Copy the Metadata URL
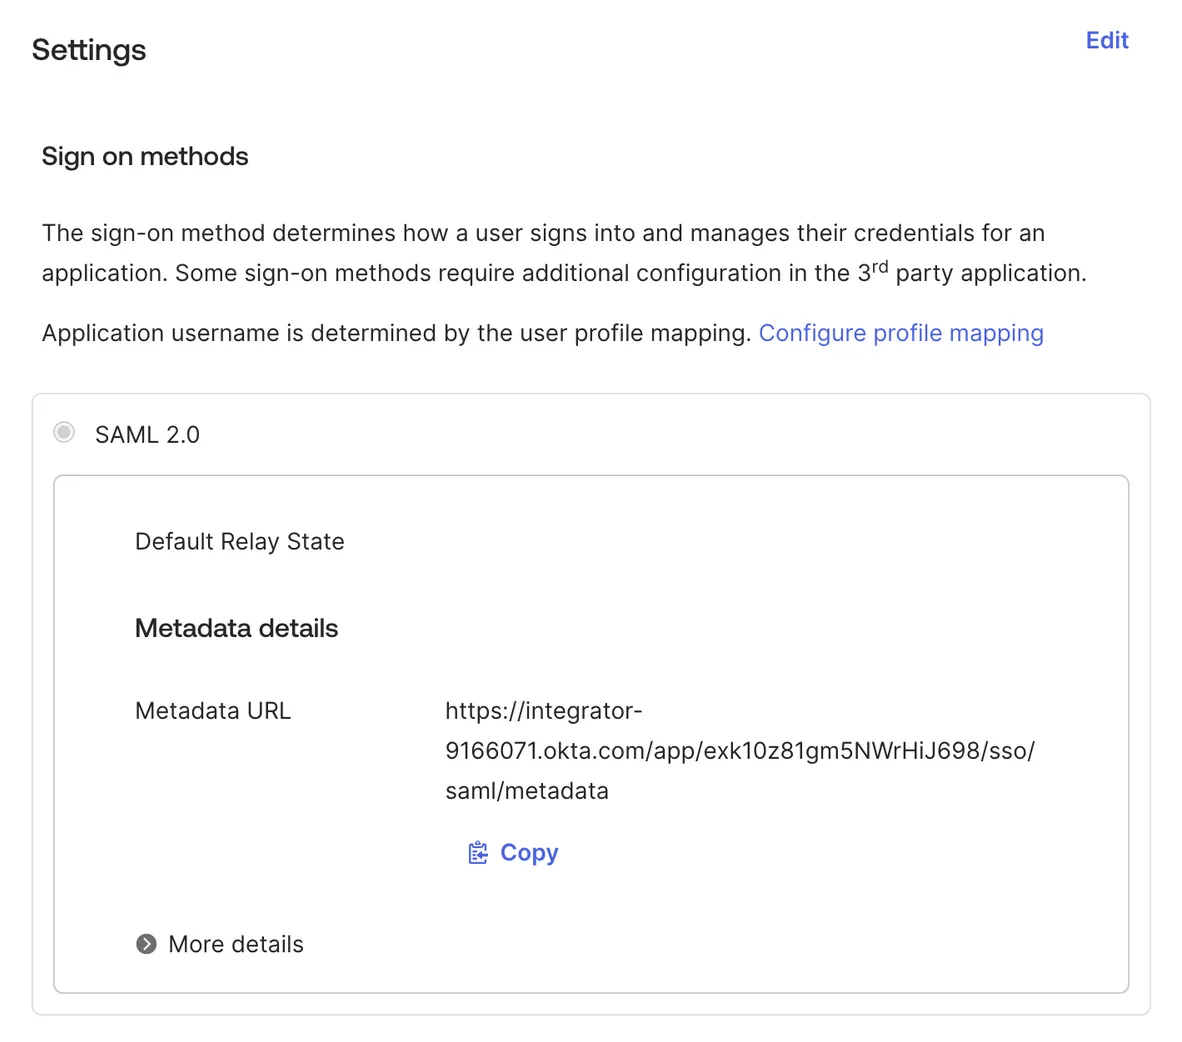This screenshot has width=1182, height=1042. point(513,853)
